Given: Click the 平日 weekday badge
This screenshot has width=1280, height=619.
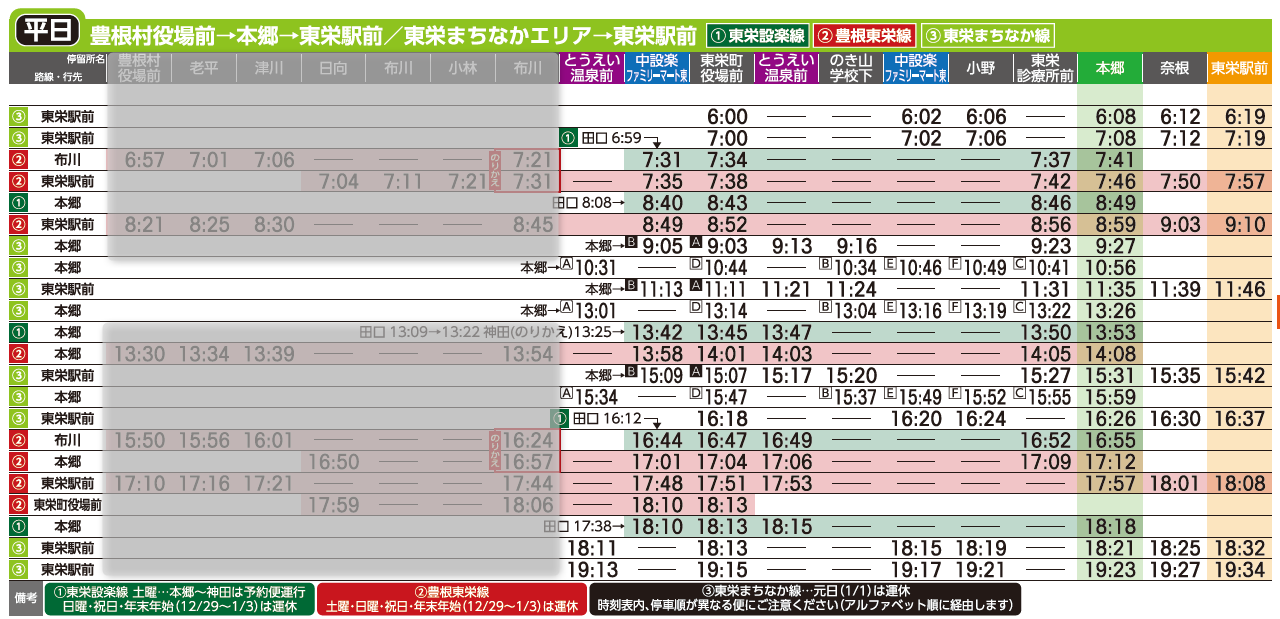Looking at the screenshot, I should 46,30.
